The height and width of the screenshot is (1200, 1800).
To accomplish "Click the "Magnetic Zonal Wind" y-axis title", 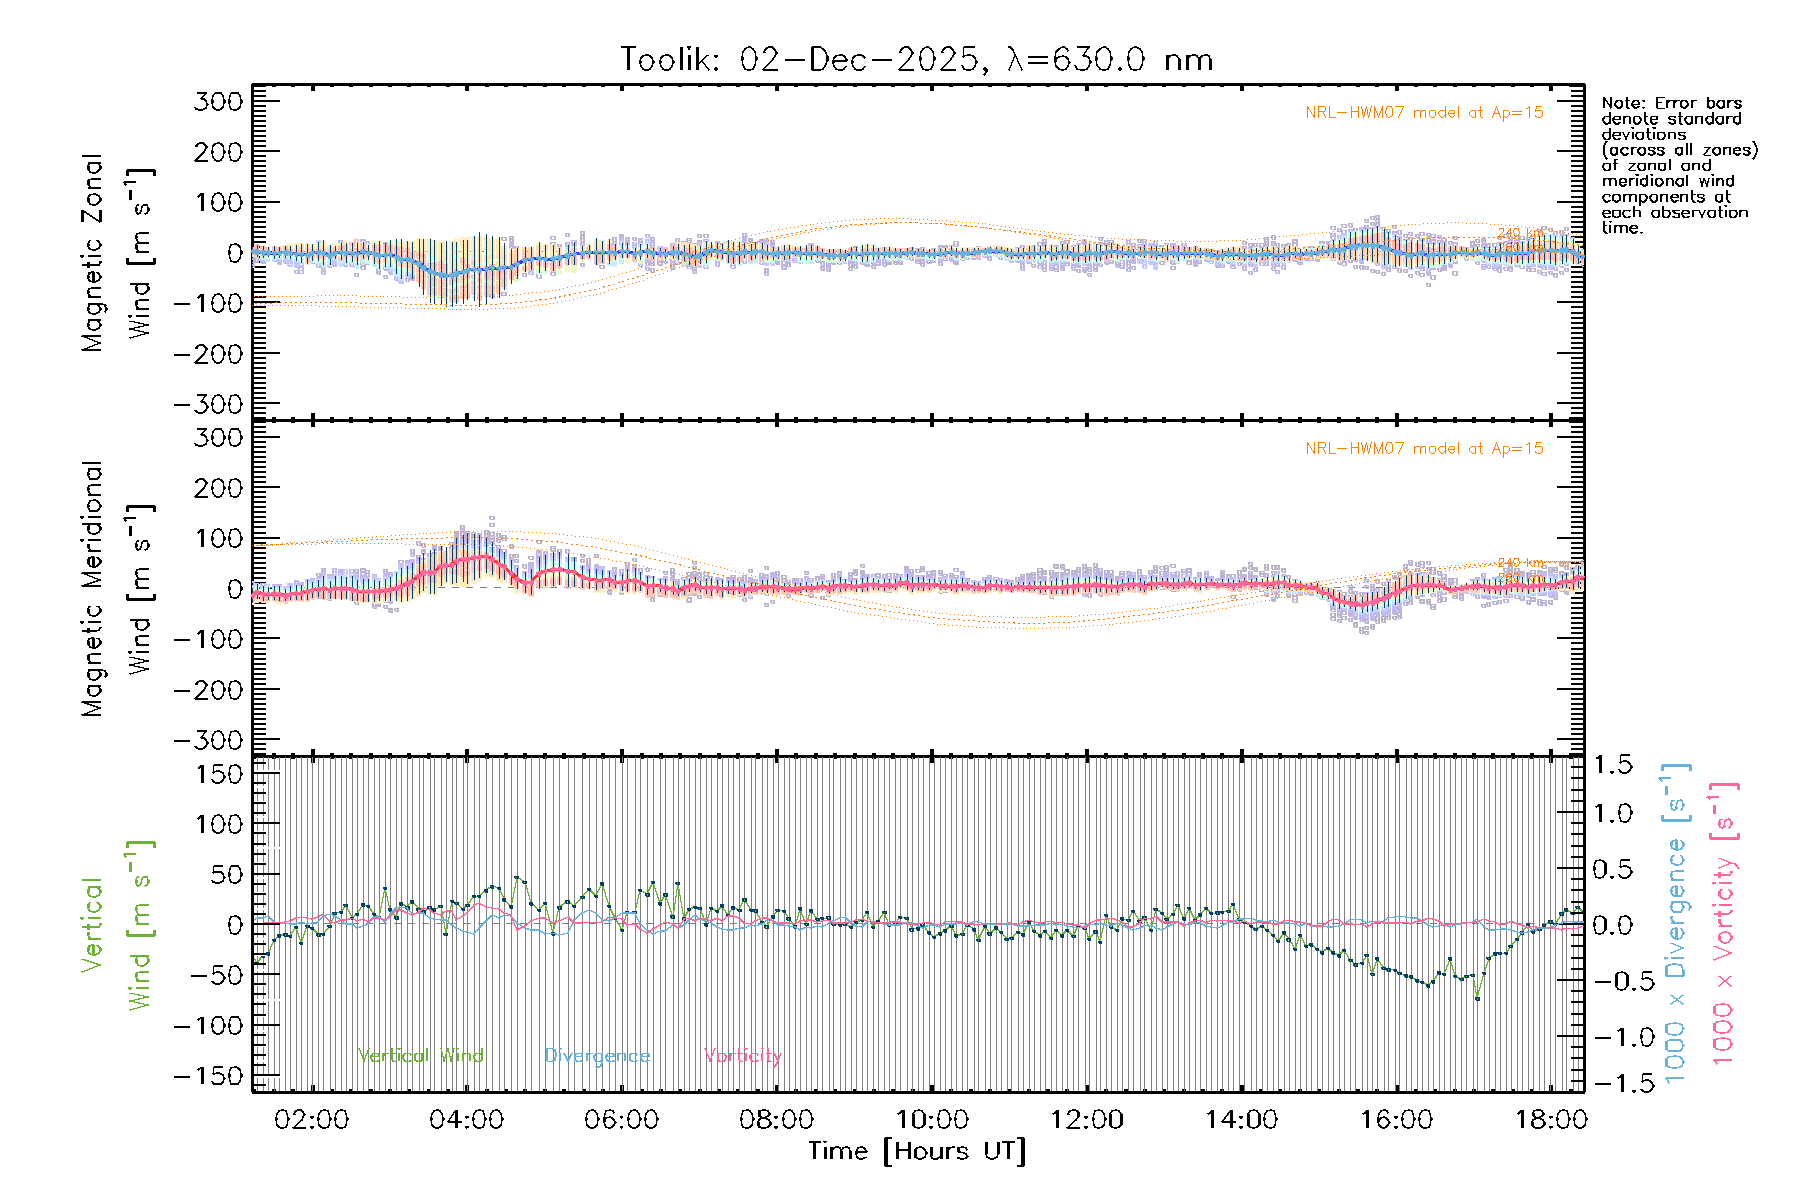I will pos(117,253).
